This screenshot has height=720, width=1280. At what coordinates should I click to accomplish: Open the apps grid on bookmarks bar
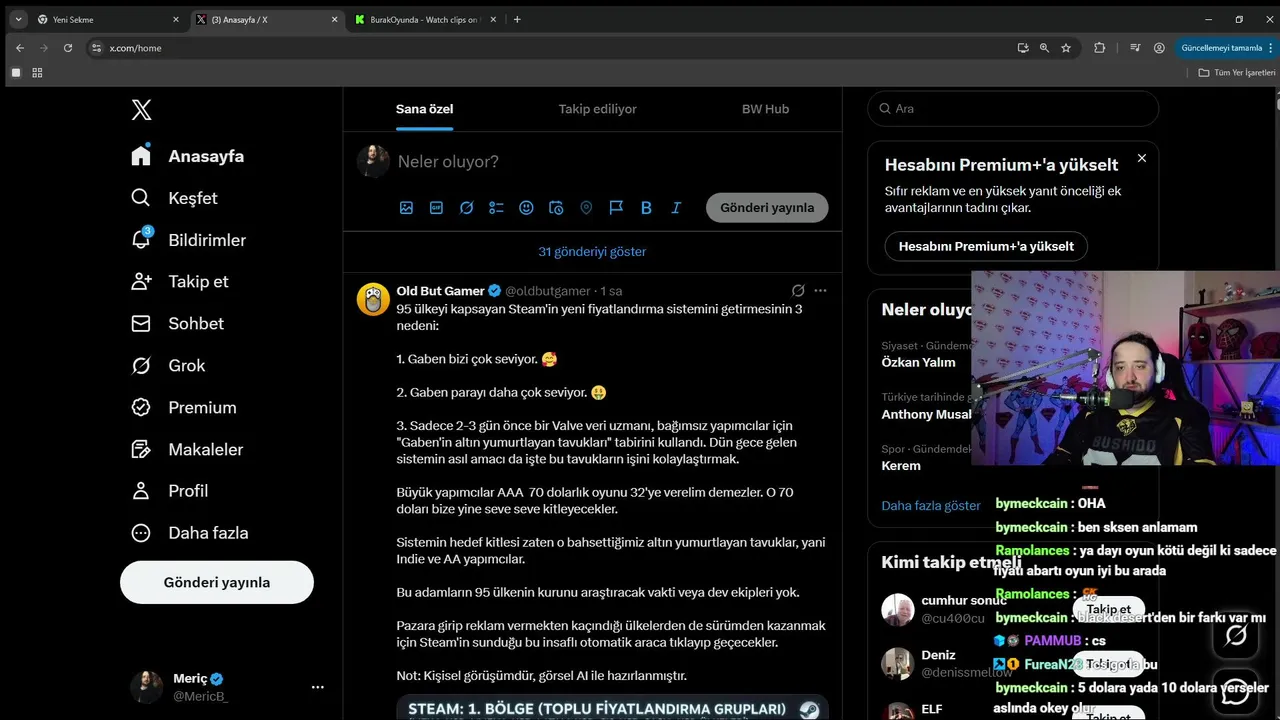click(37, 72)
